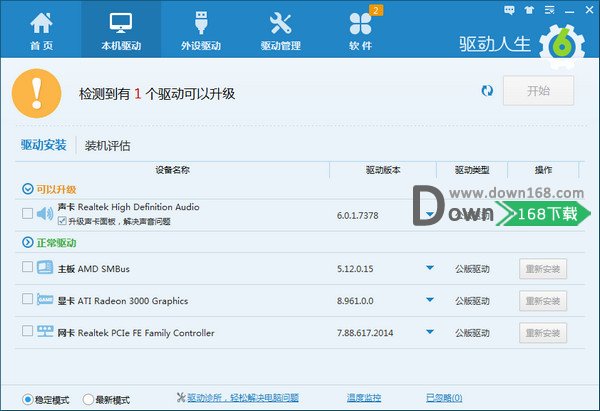
Task: Click the version text 7.88.617.2014
Action: point(365,333)
